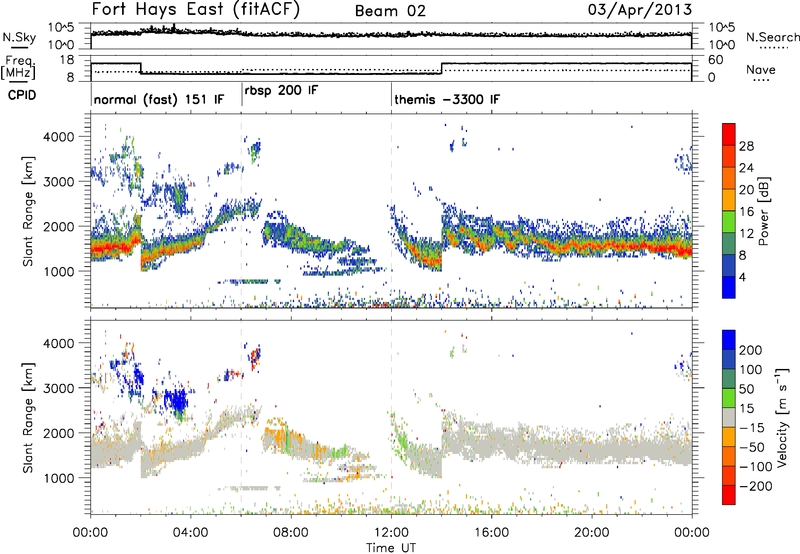
Task: Pick the light green 12–16 dB Power segment
Action: click(x=729, y=221)
